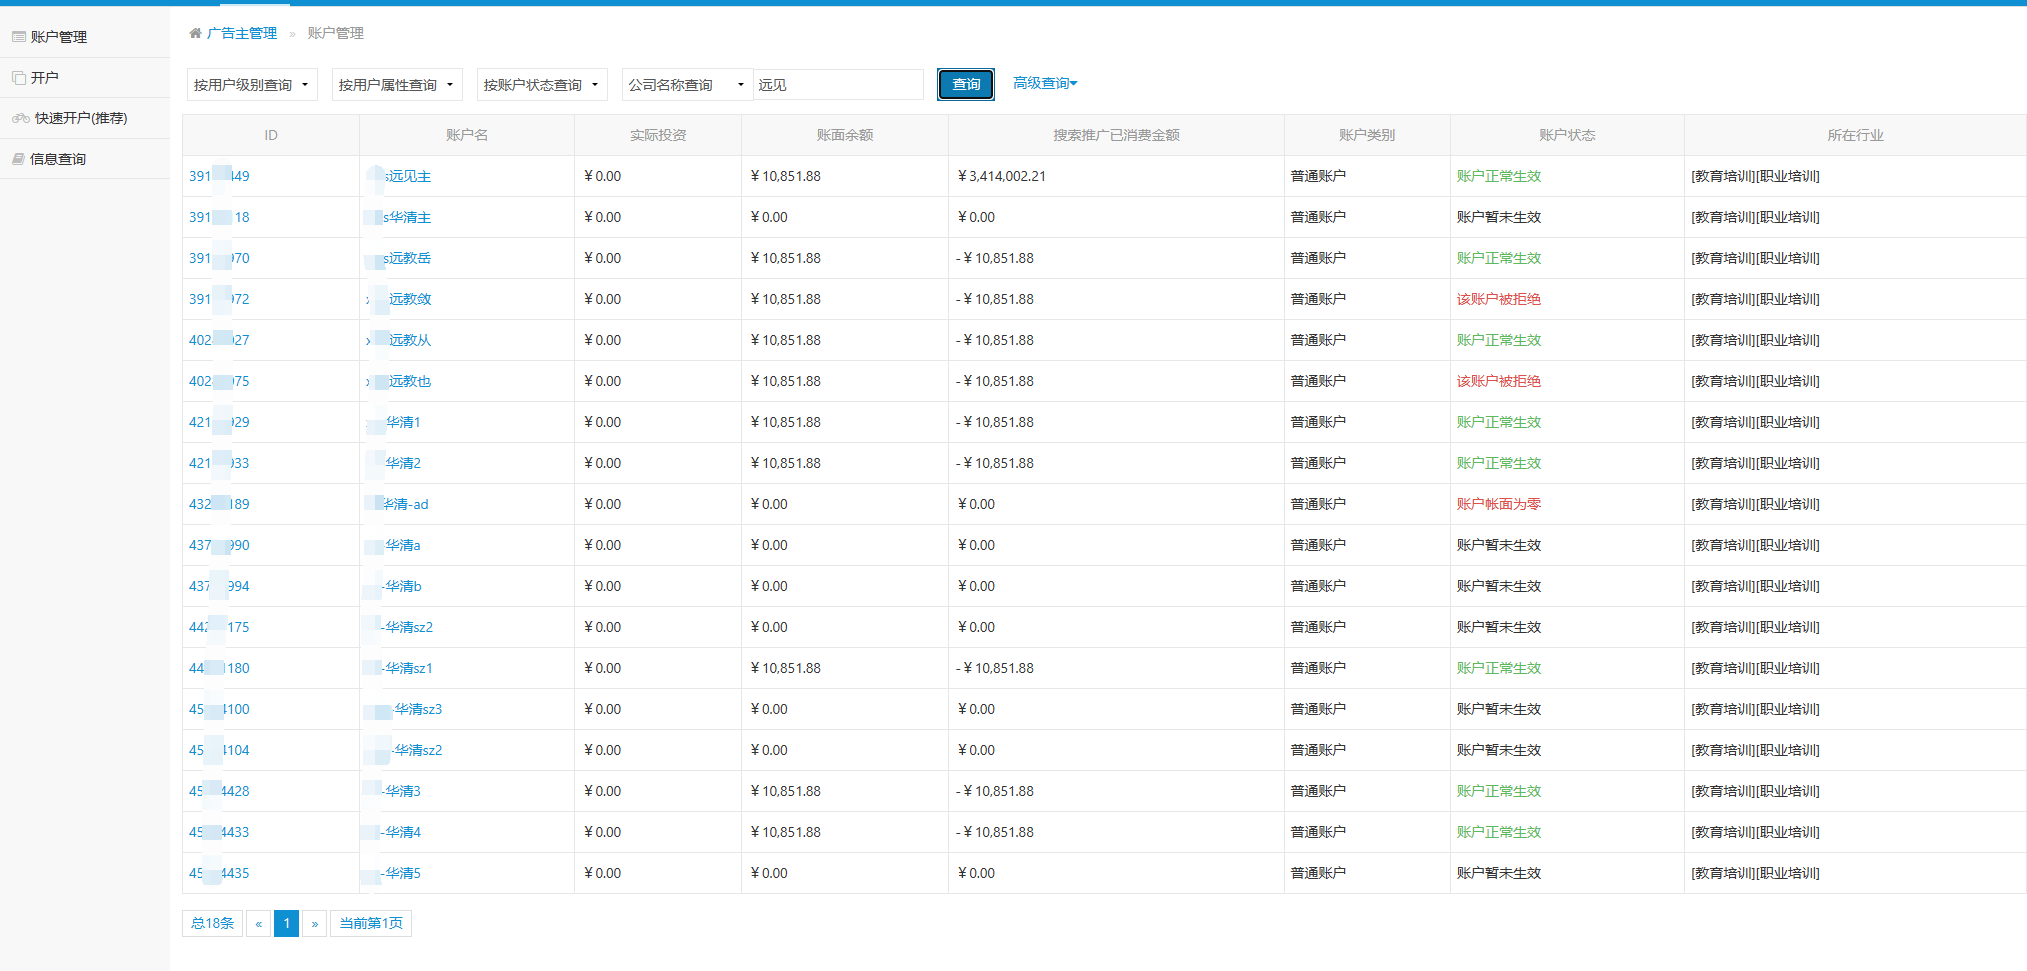This screenshot has height=971, width=2027.
Task: Select 快速开户(推荐) menu item
Action: [81, 118]
